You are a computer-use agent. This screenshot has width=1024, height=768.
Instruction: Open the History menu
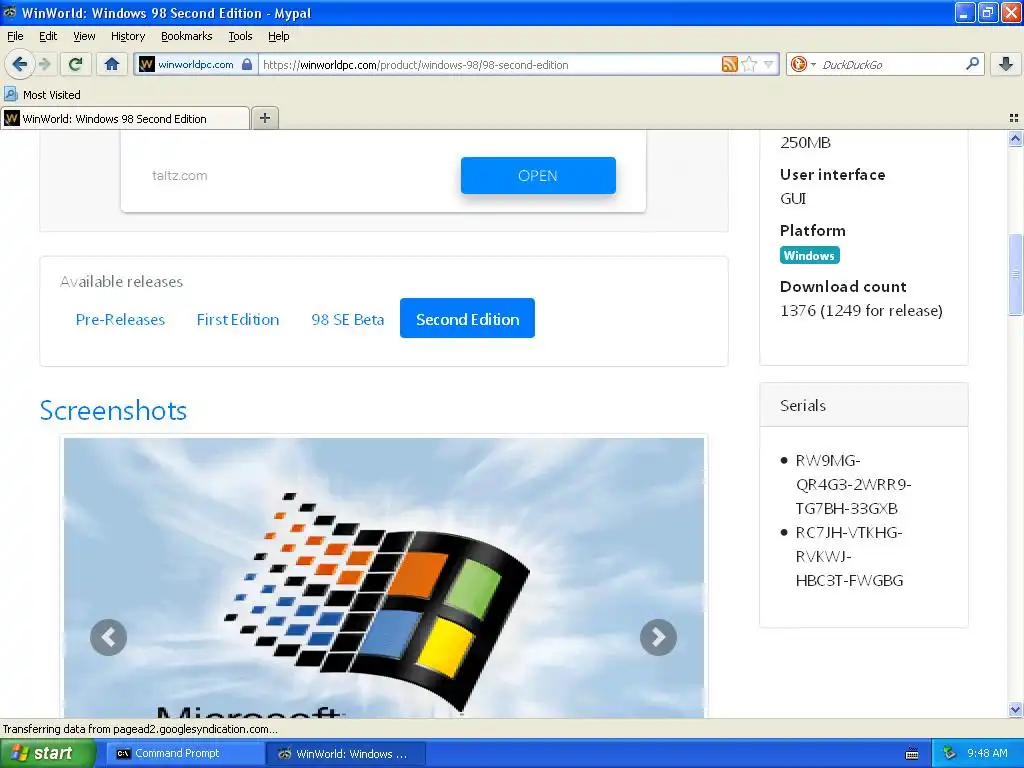(128, 36)
